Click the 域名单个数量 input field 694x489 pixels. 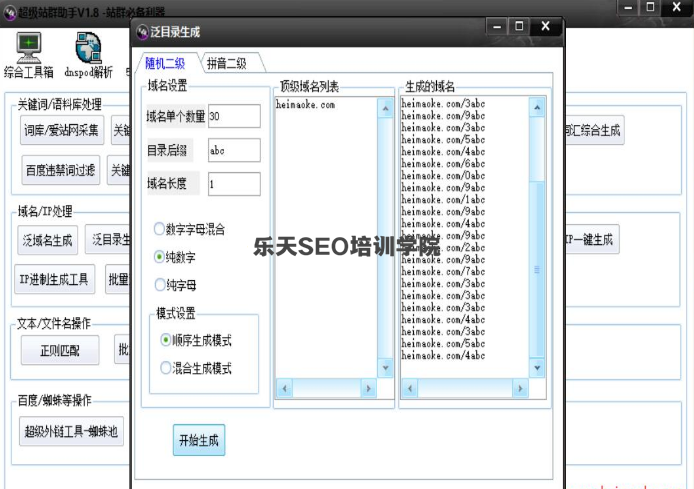coord(234,116)
